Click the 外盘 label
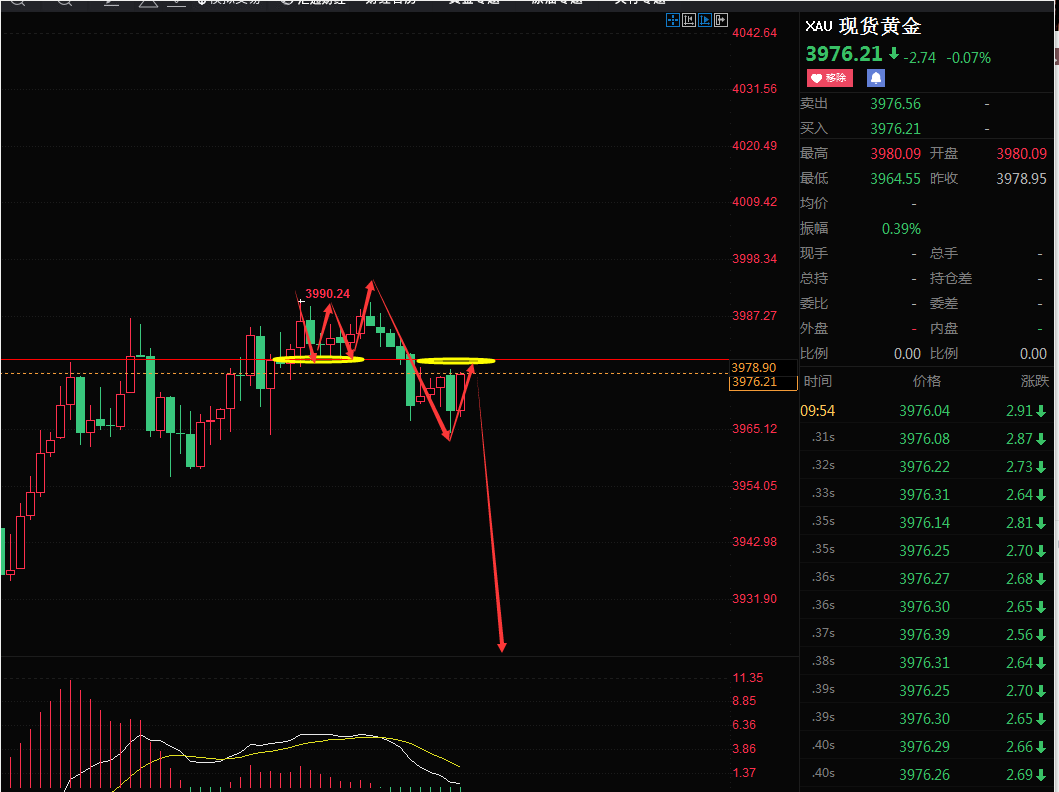The image size is (1059, 792). 814,328
